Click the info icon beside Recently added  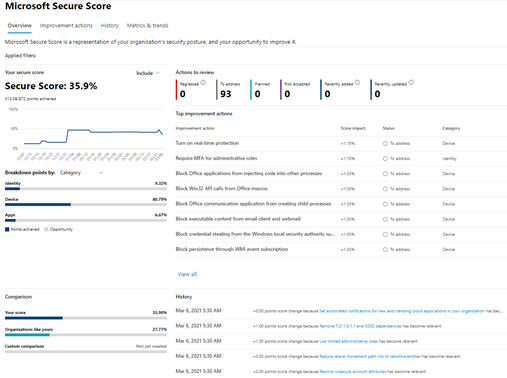357,82
